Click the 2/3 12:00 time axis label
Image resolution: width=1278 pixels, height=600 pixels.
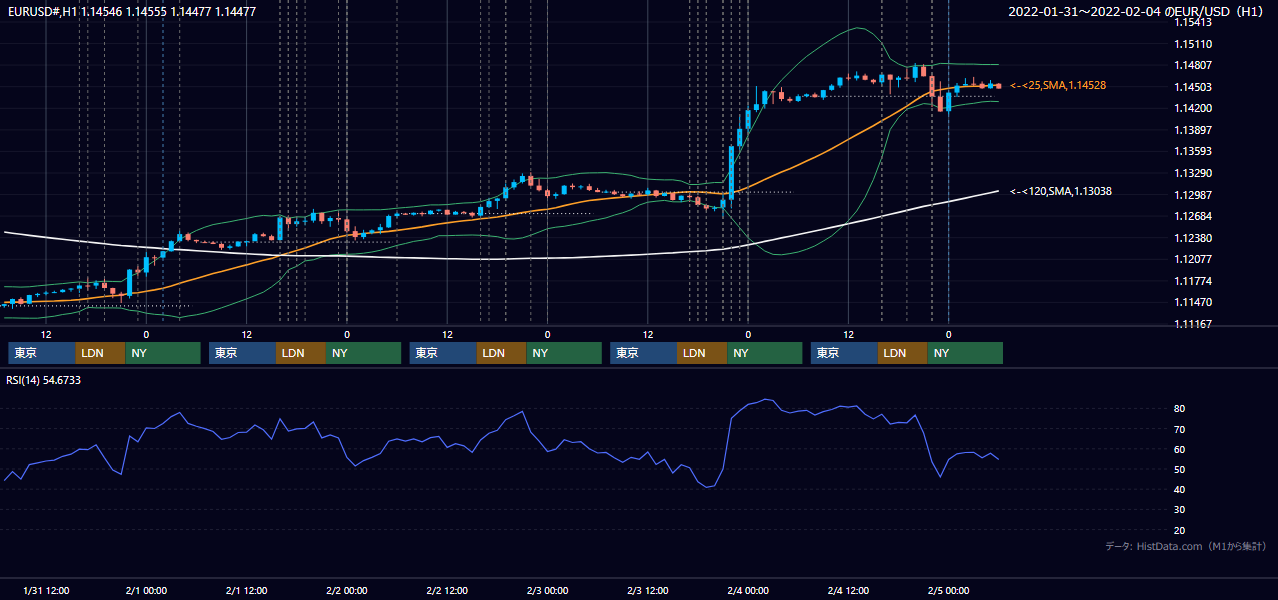coord(648,590)
